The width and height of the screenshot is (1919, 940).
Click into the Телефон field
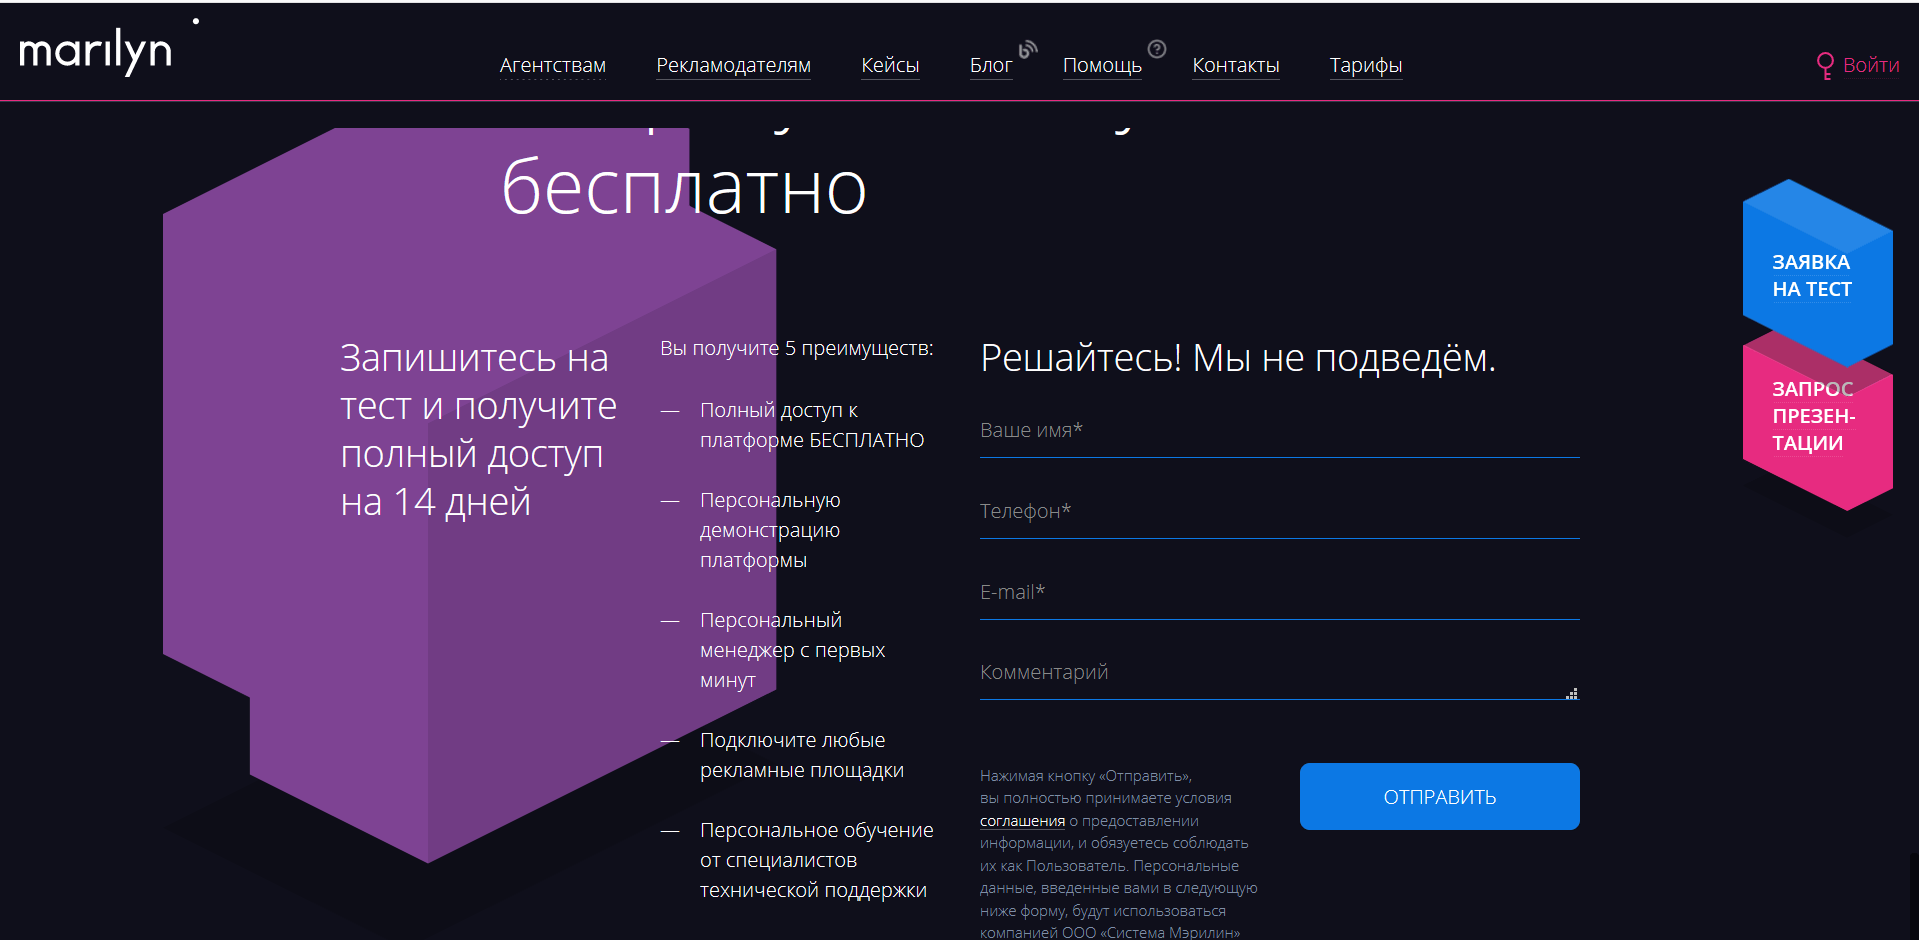(1279, 512)
